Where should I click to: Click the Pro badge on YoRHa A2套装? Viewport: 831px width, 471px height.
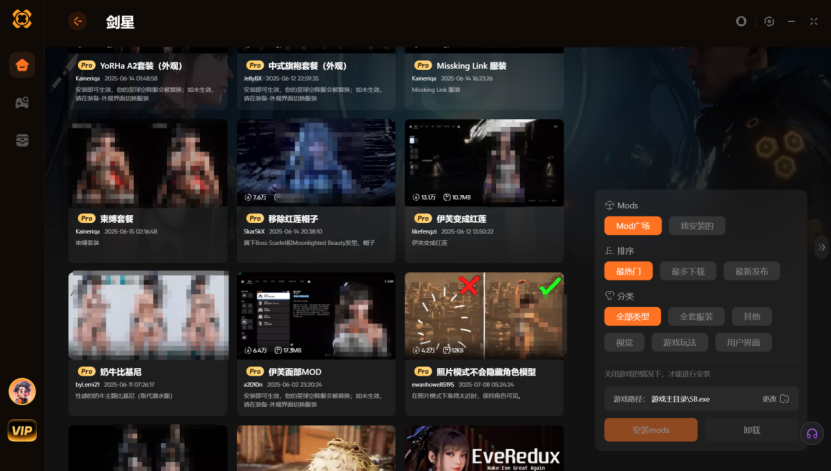pyautogui.click(x=86, y=65)
